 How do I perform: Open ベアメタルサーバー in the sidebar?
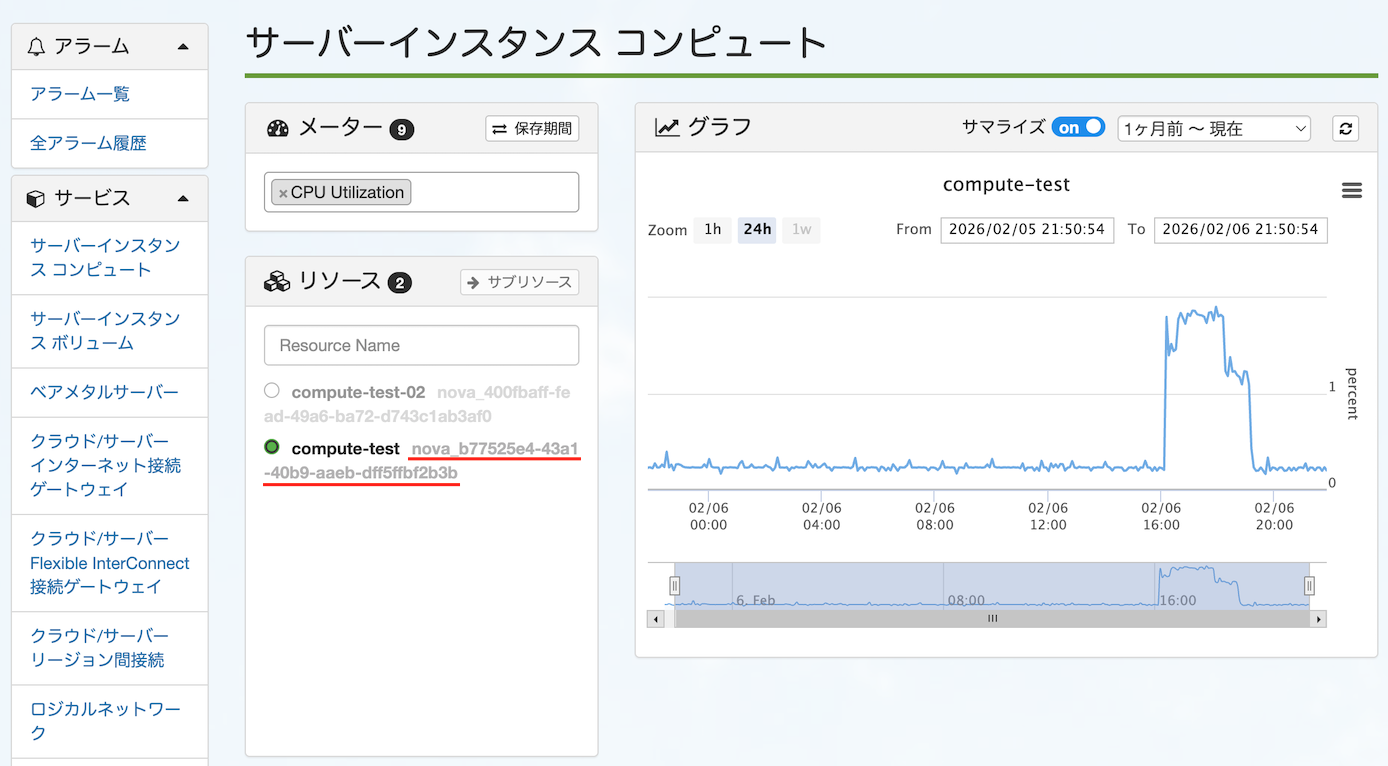click(104, 392)
